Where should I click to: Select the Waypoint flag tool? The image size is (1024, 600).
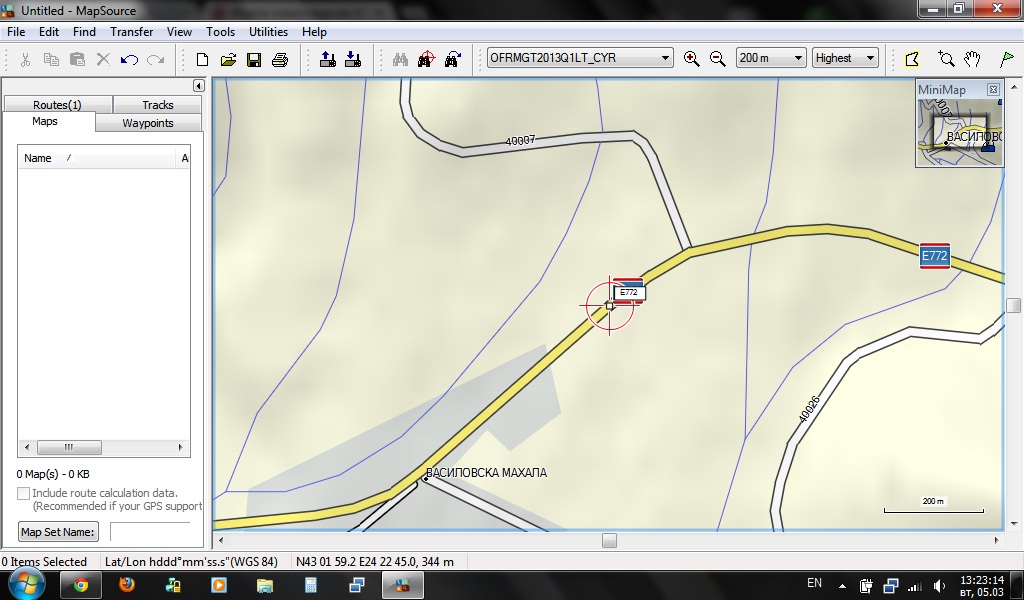tap(1006, 59)
